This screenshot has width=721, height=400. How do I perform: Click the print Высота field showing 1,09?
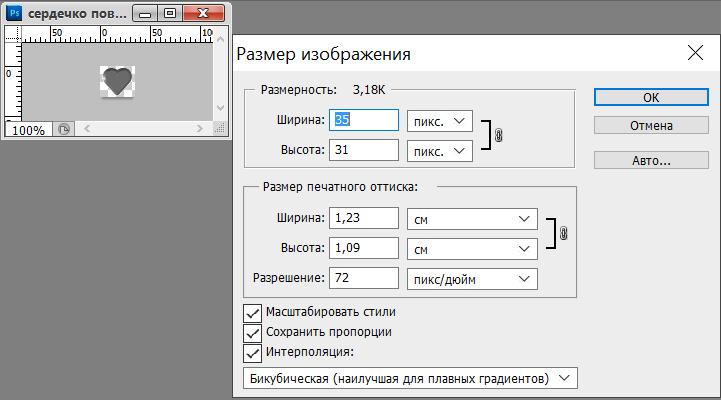364,248
